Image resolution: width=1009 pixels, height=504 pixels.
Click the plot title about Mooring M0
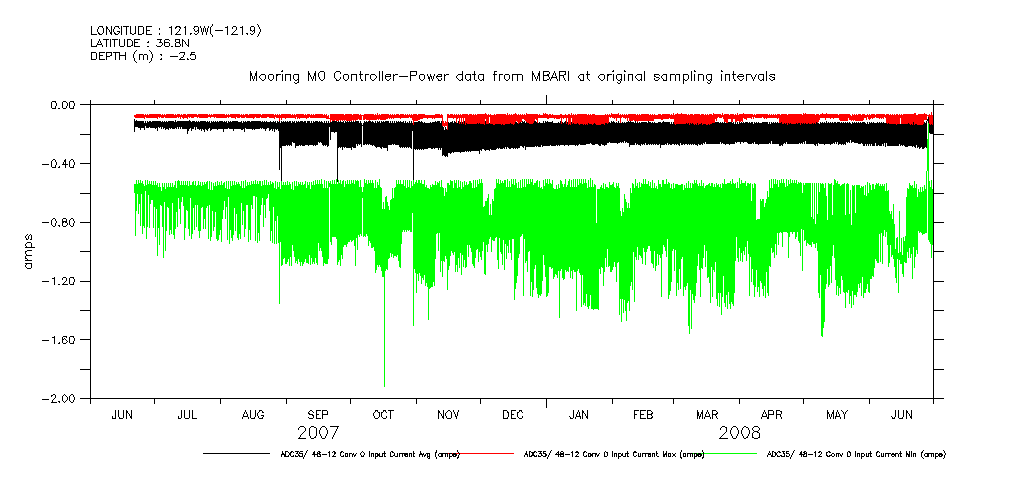coord(511,76)
